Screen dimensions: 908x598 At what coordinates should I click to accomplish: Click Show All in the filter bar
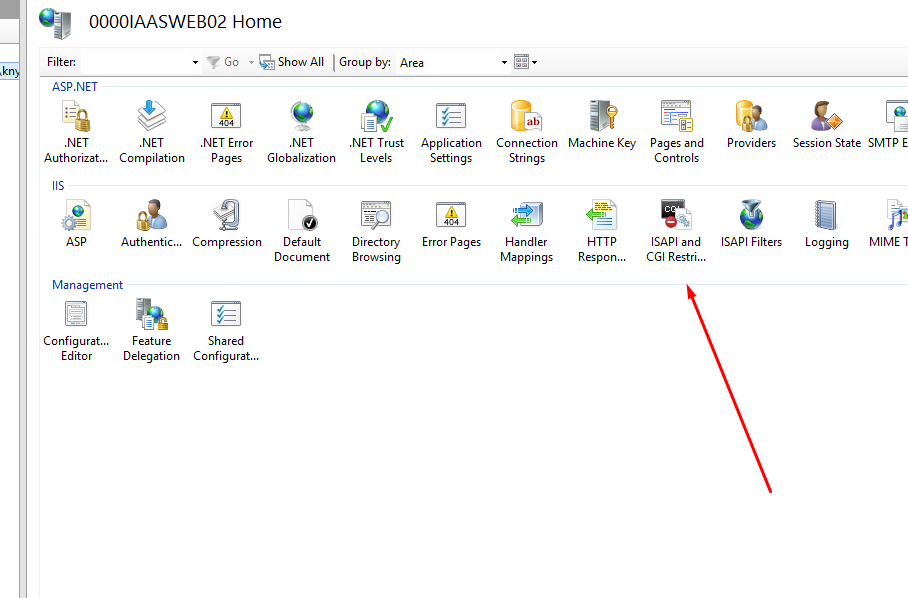tap(291, 62)
